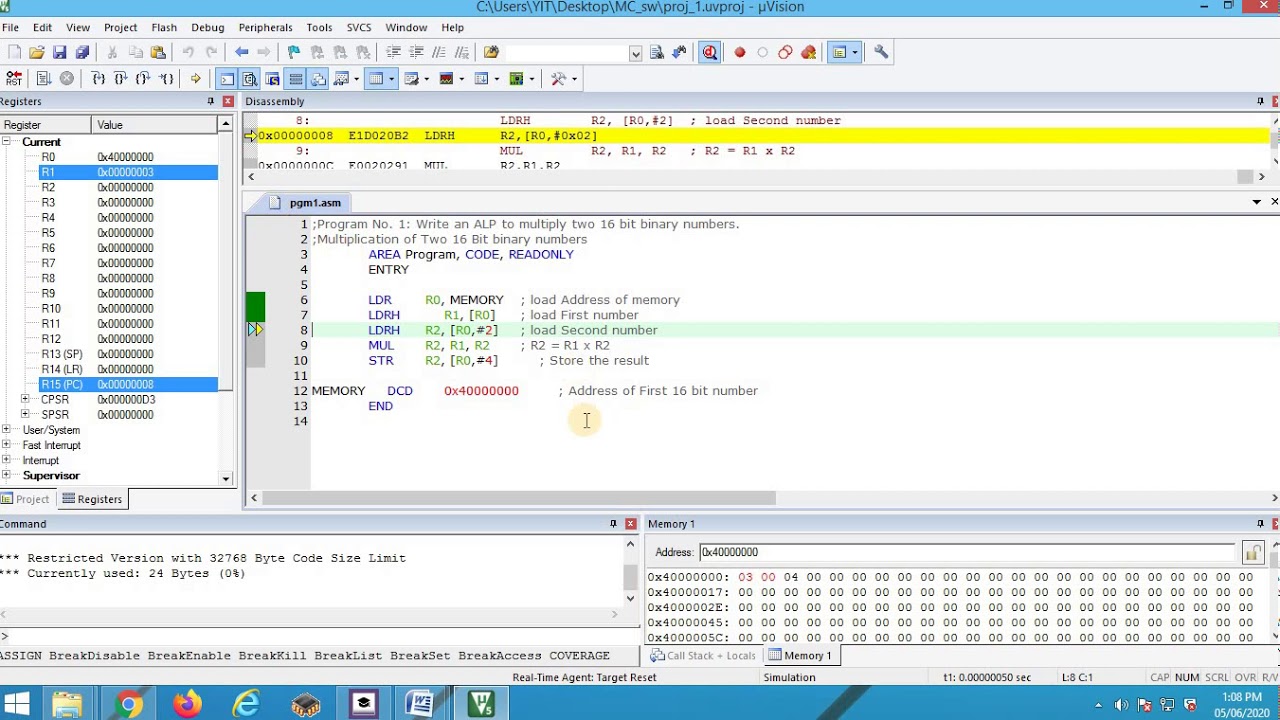Image resolution: width=1280 pixels, height=720 pixels.
Task: Click the Memory Address input field
Action: (966, 552)
